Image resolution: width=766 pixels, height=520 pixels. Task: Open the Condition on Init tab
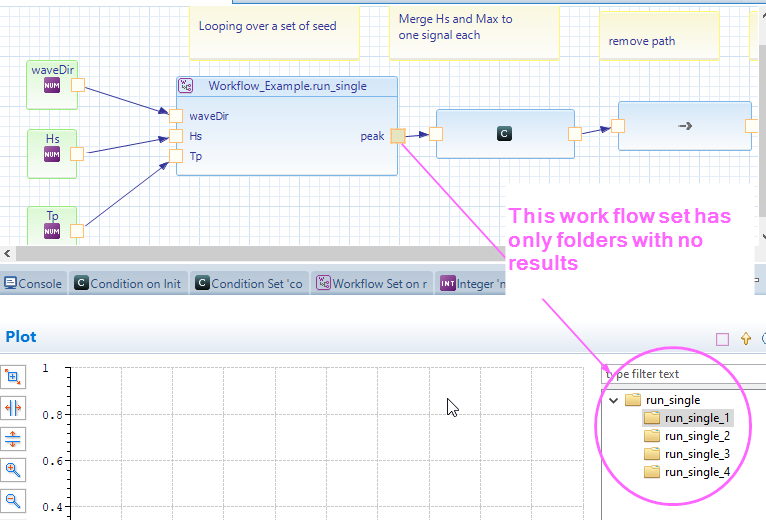pos(127,283)
